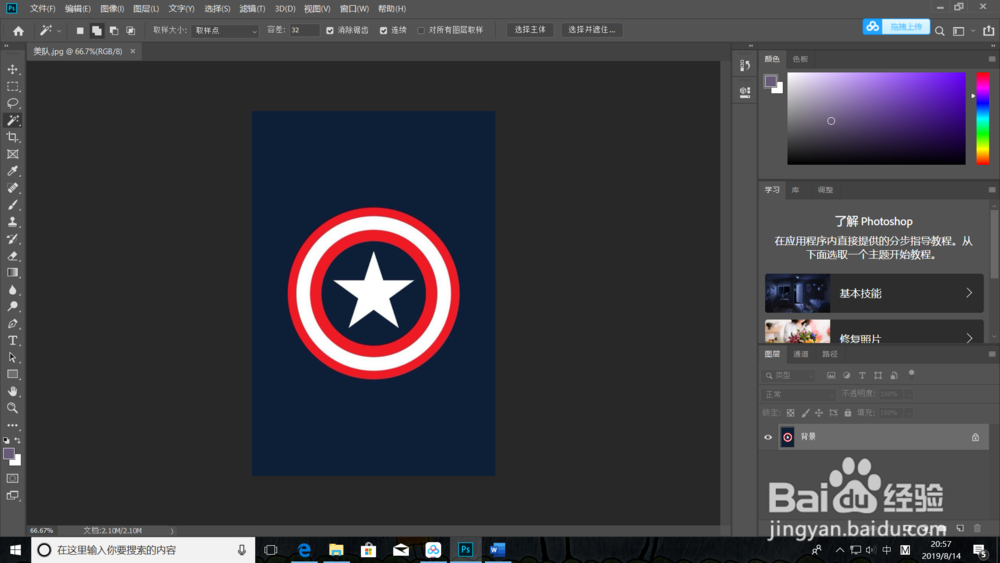Open the 滤镜(T) menu

pyautogui.click(x=252, y=9)
